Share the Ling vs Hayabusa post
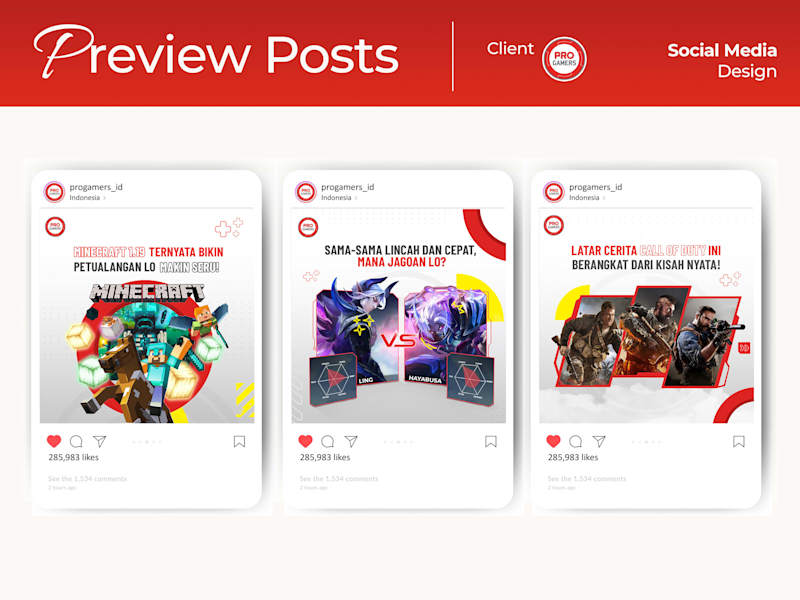Screen dimensions: 800x600 point(351,441)
